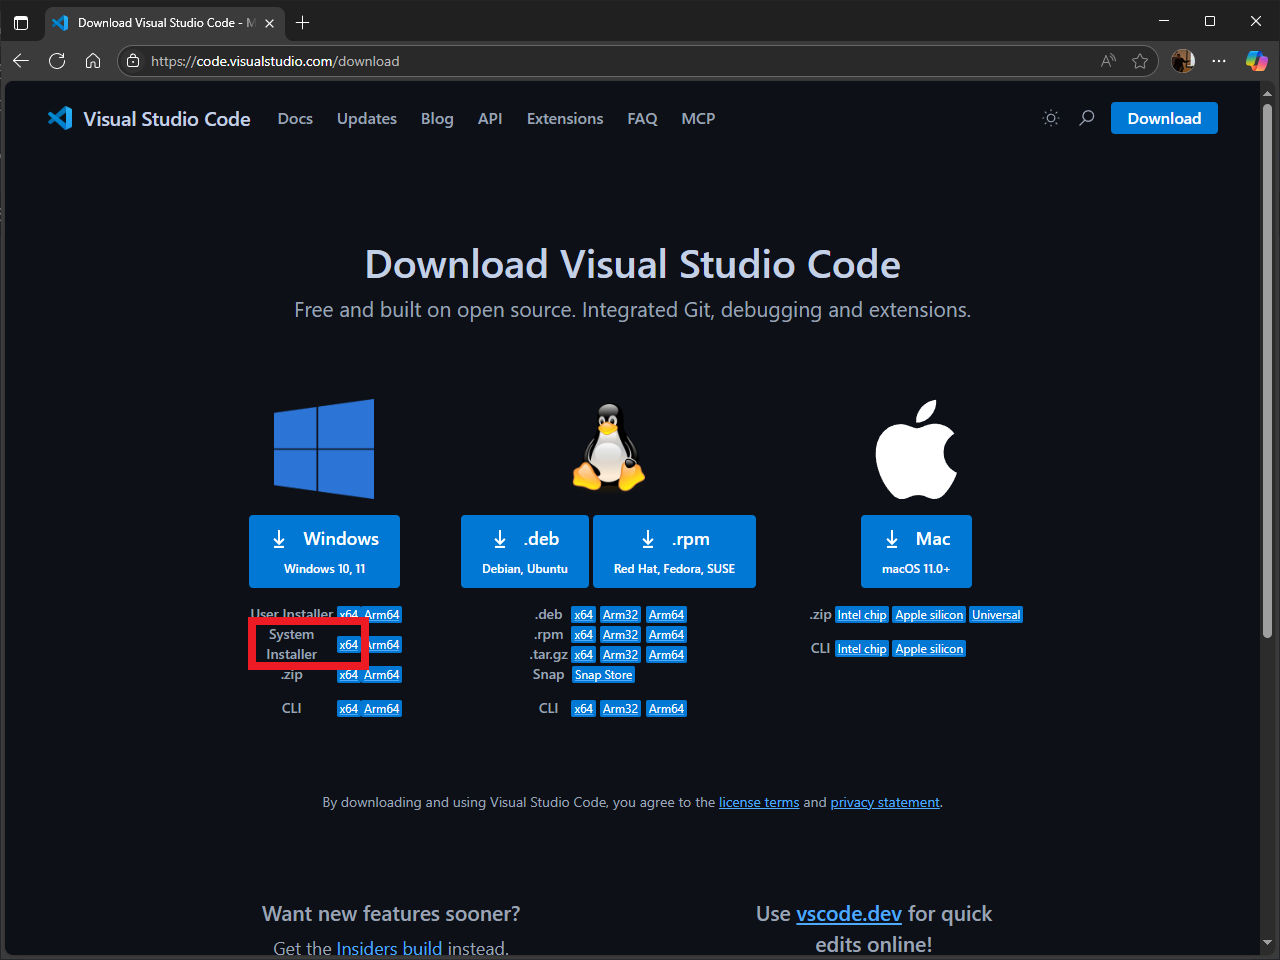Click Apple silicon for Mac CLI

coord(930,649)
